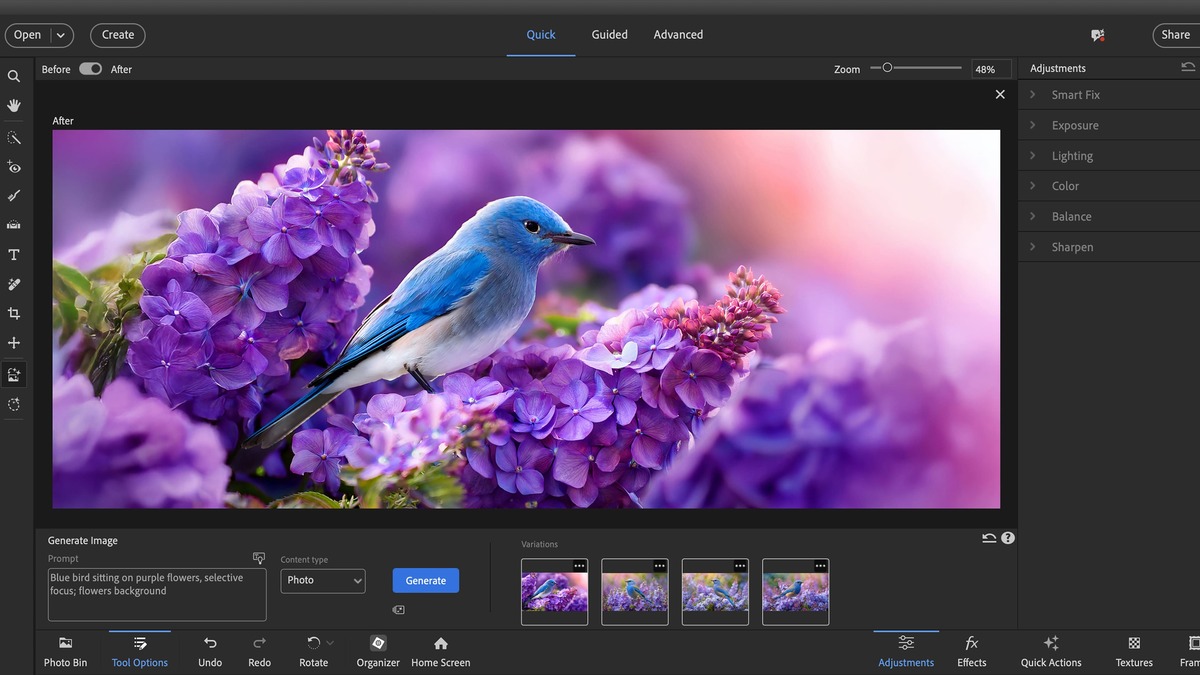Choose the Type text tool

click(x=14, y=255)
